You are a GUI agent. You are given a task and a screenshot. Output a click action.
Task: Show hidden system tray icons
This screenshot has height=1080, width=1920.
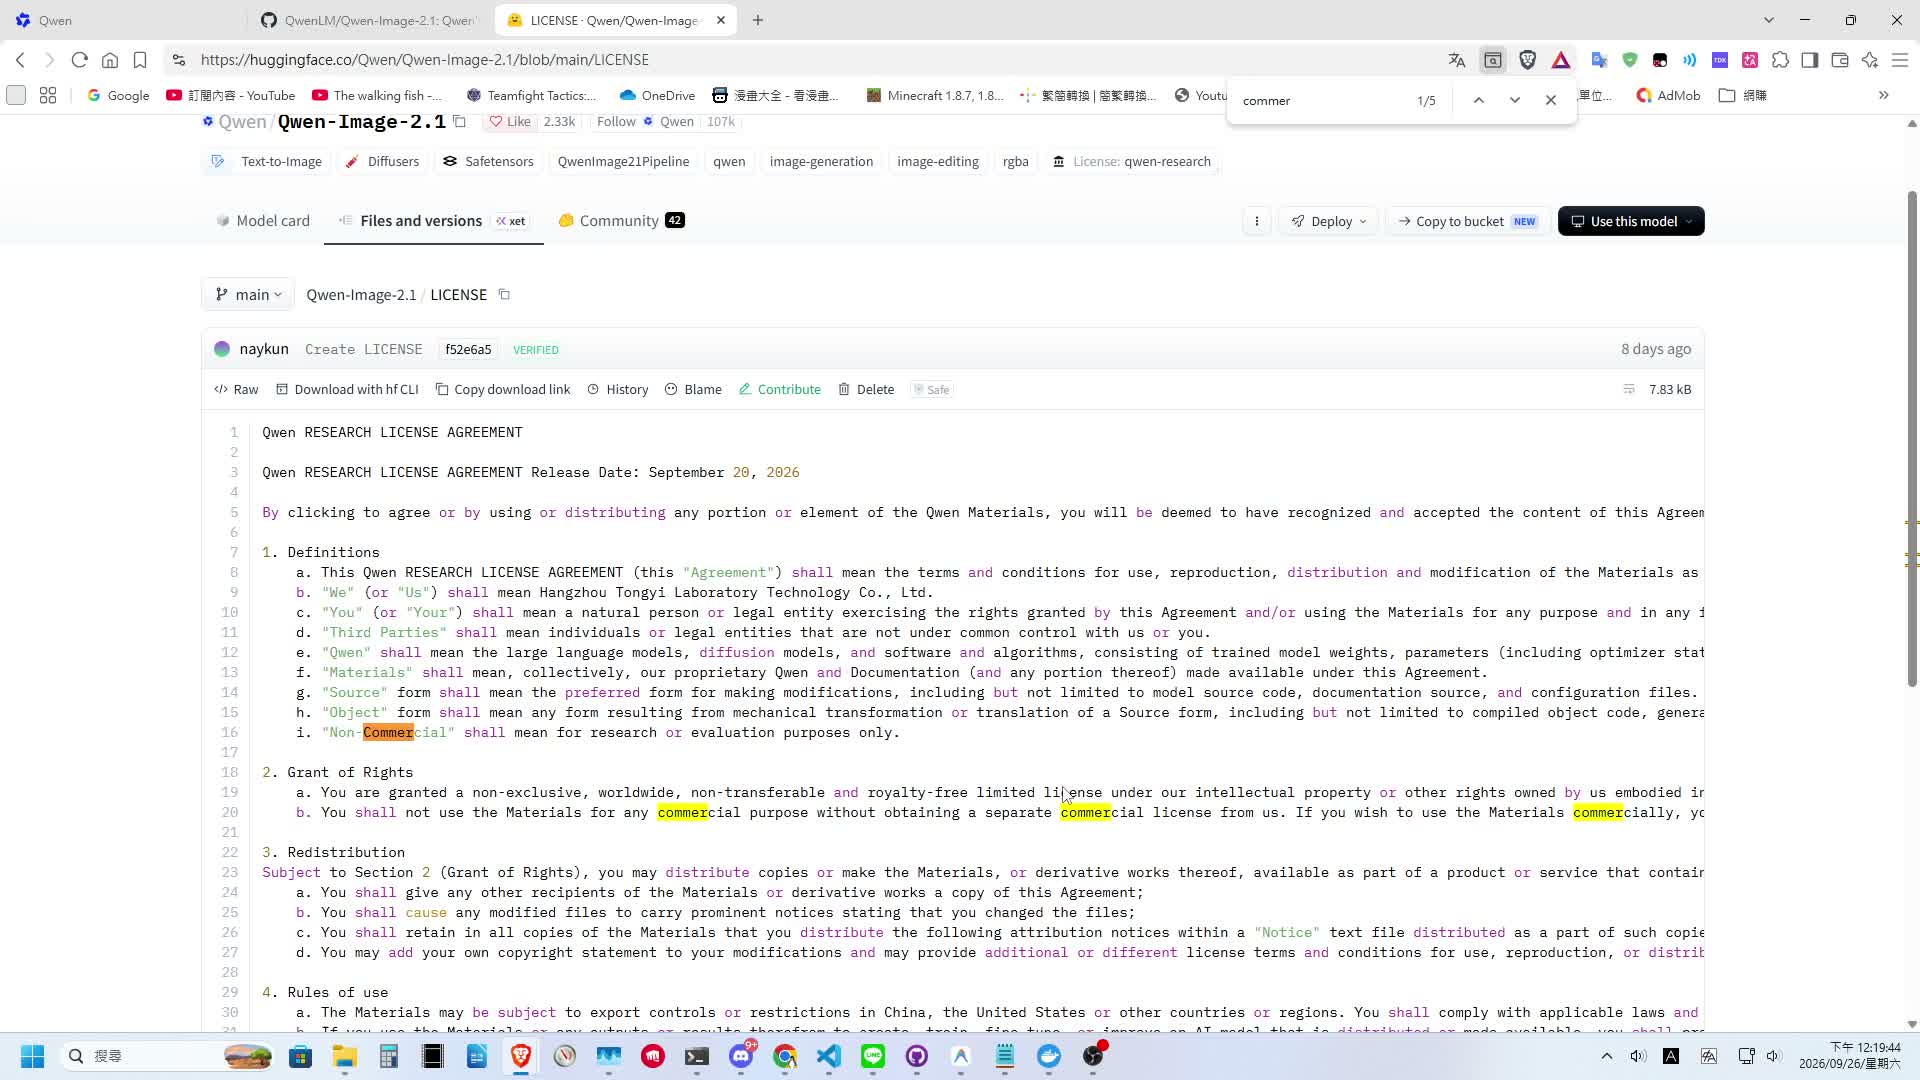1607,1056
